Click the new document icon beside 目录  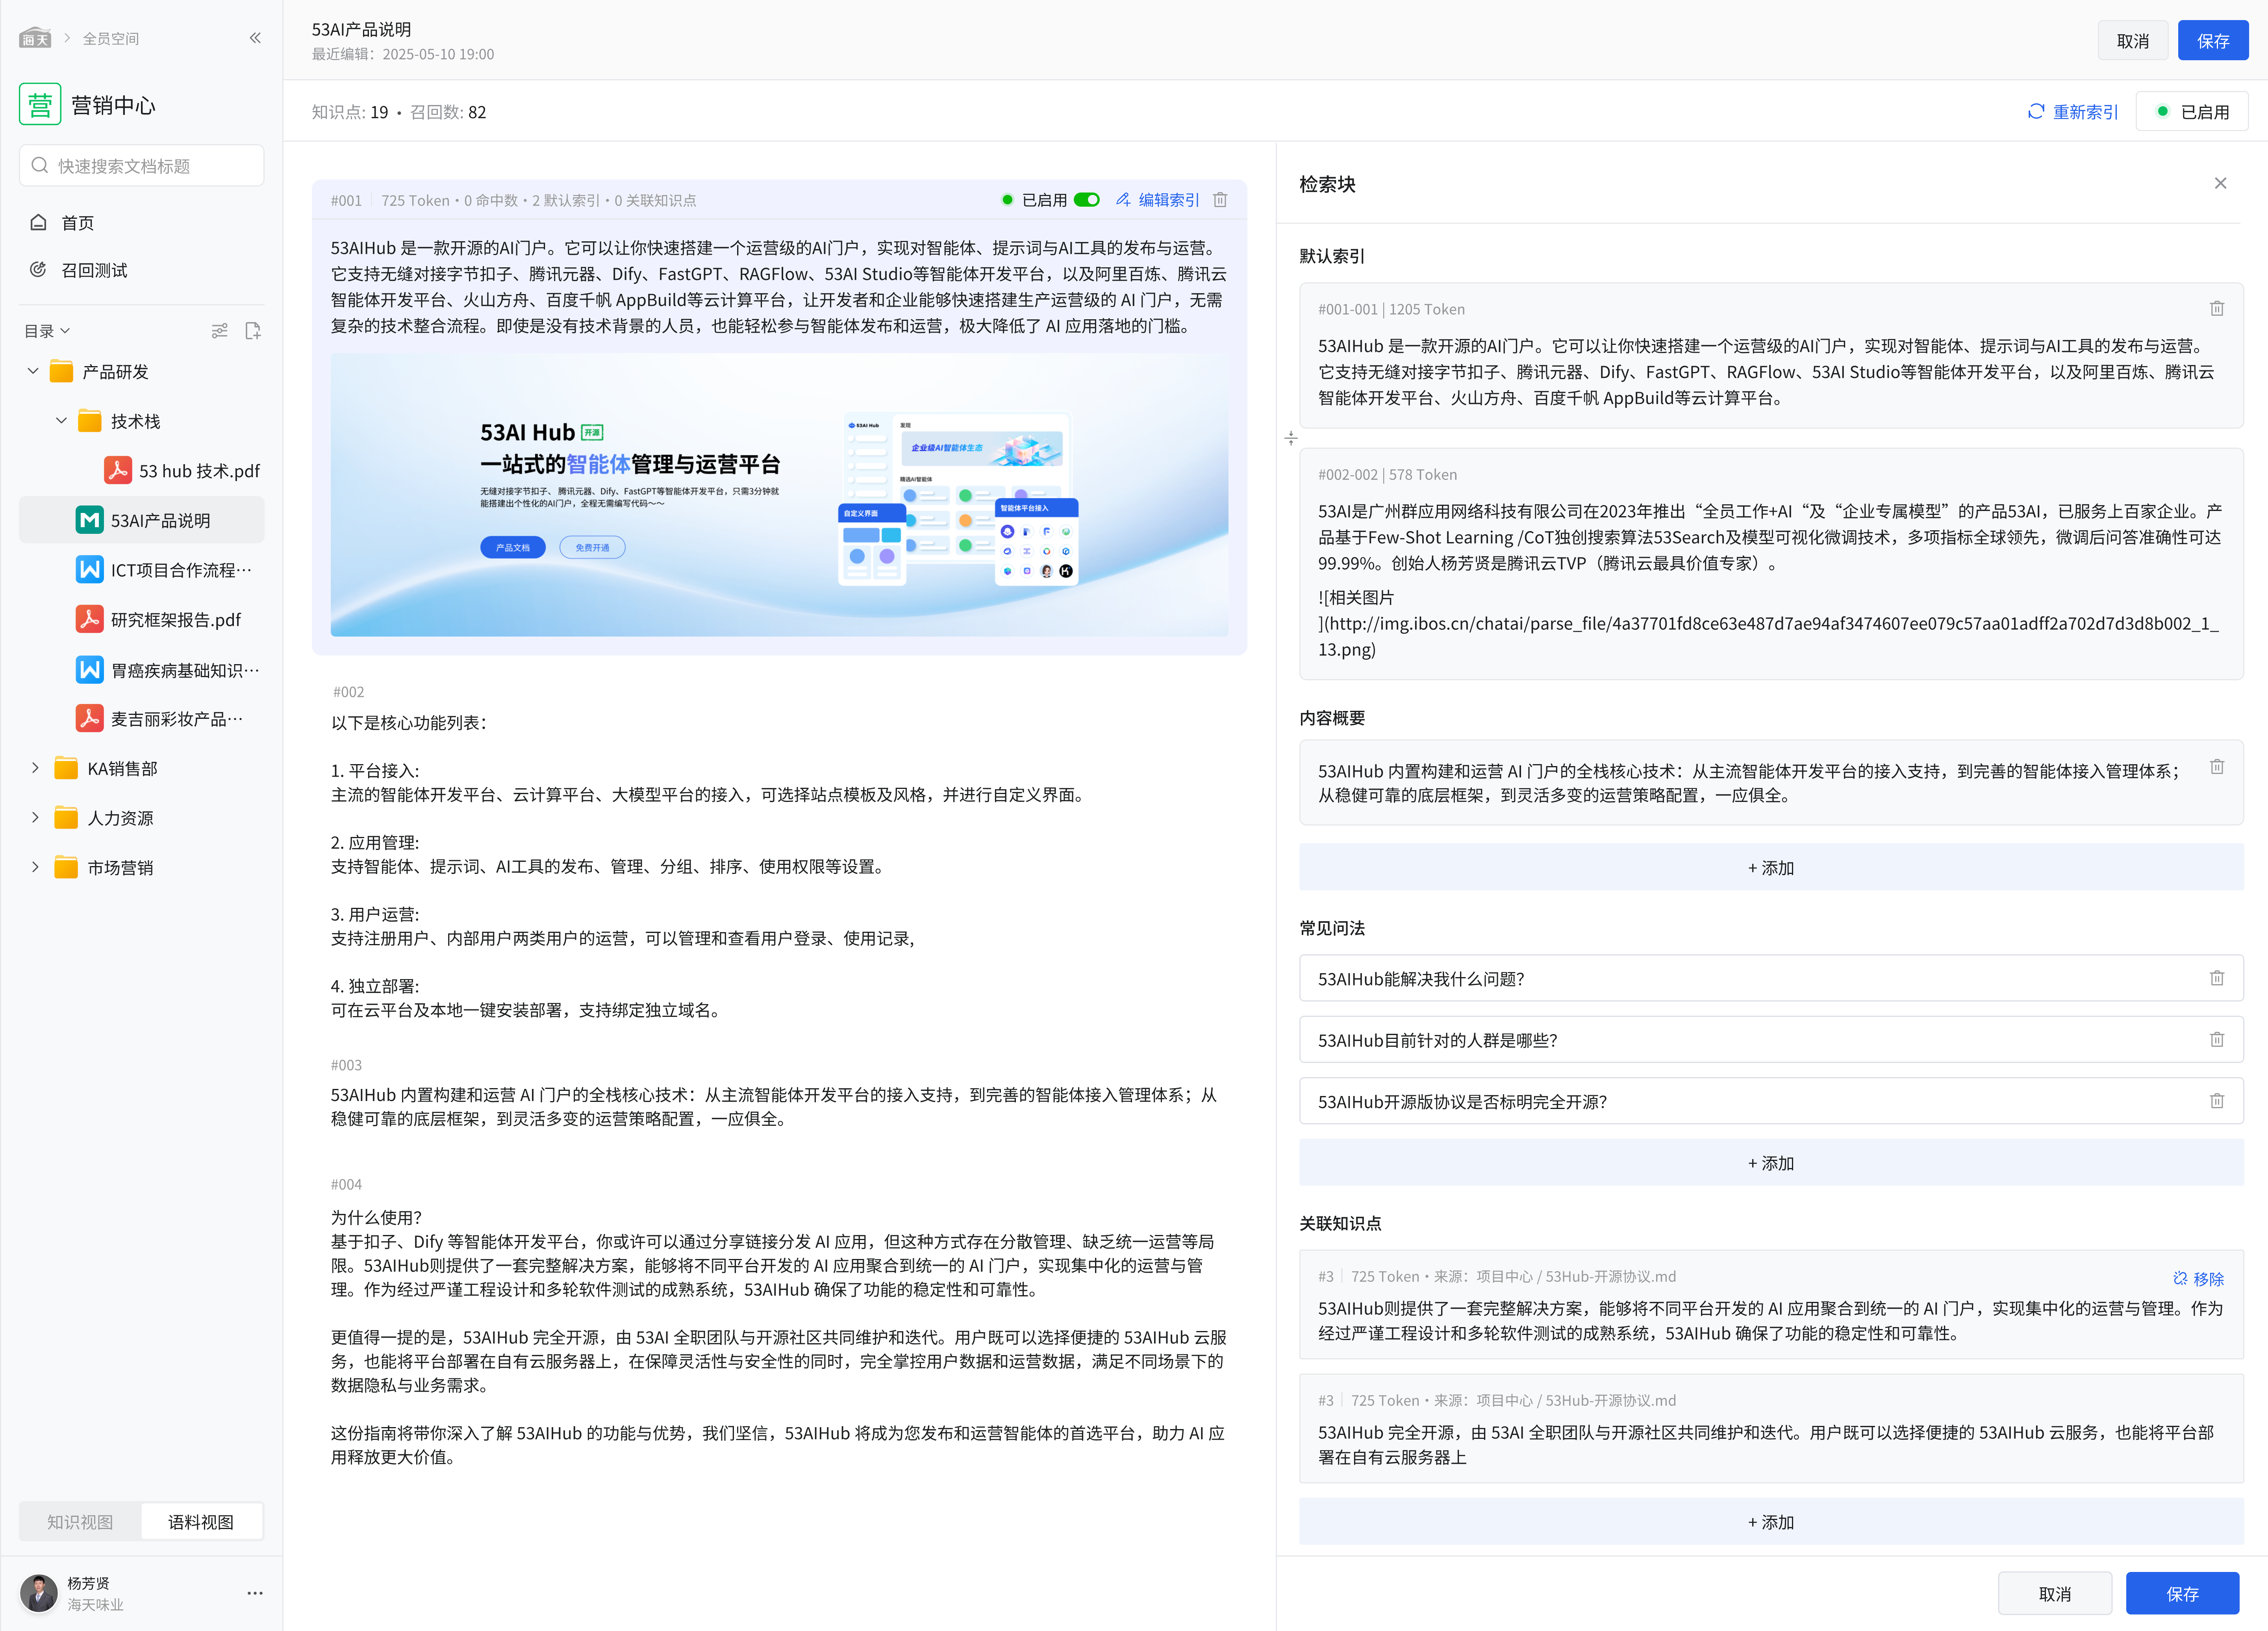pos(253,331)
